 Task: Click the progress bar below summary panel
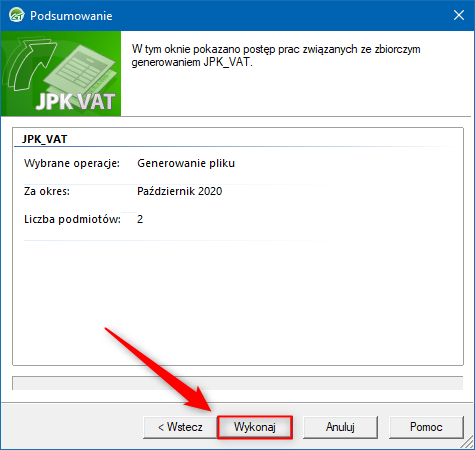238,383
